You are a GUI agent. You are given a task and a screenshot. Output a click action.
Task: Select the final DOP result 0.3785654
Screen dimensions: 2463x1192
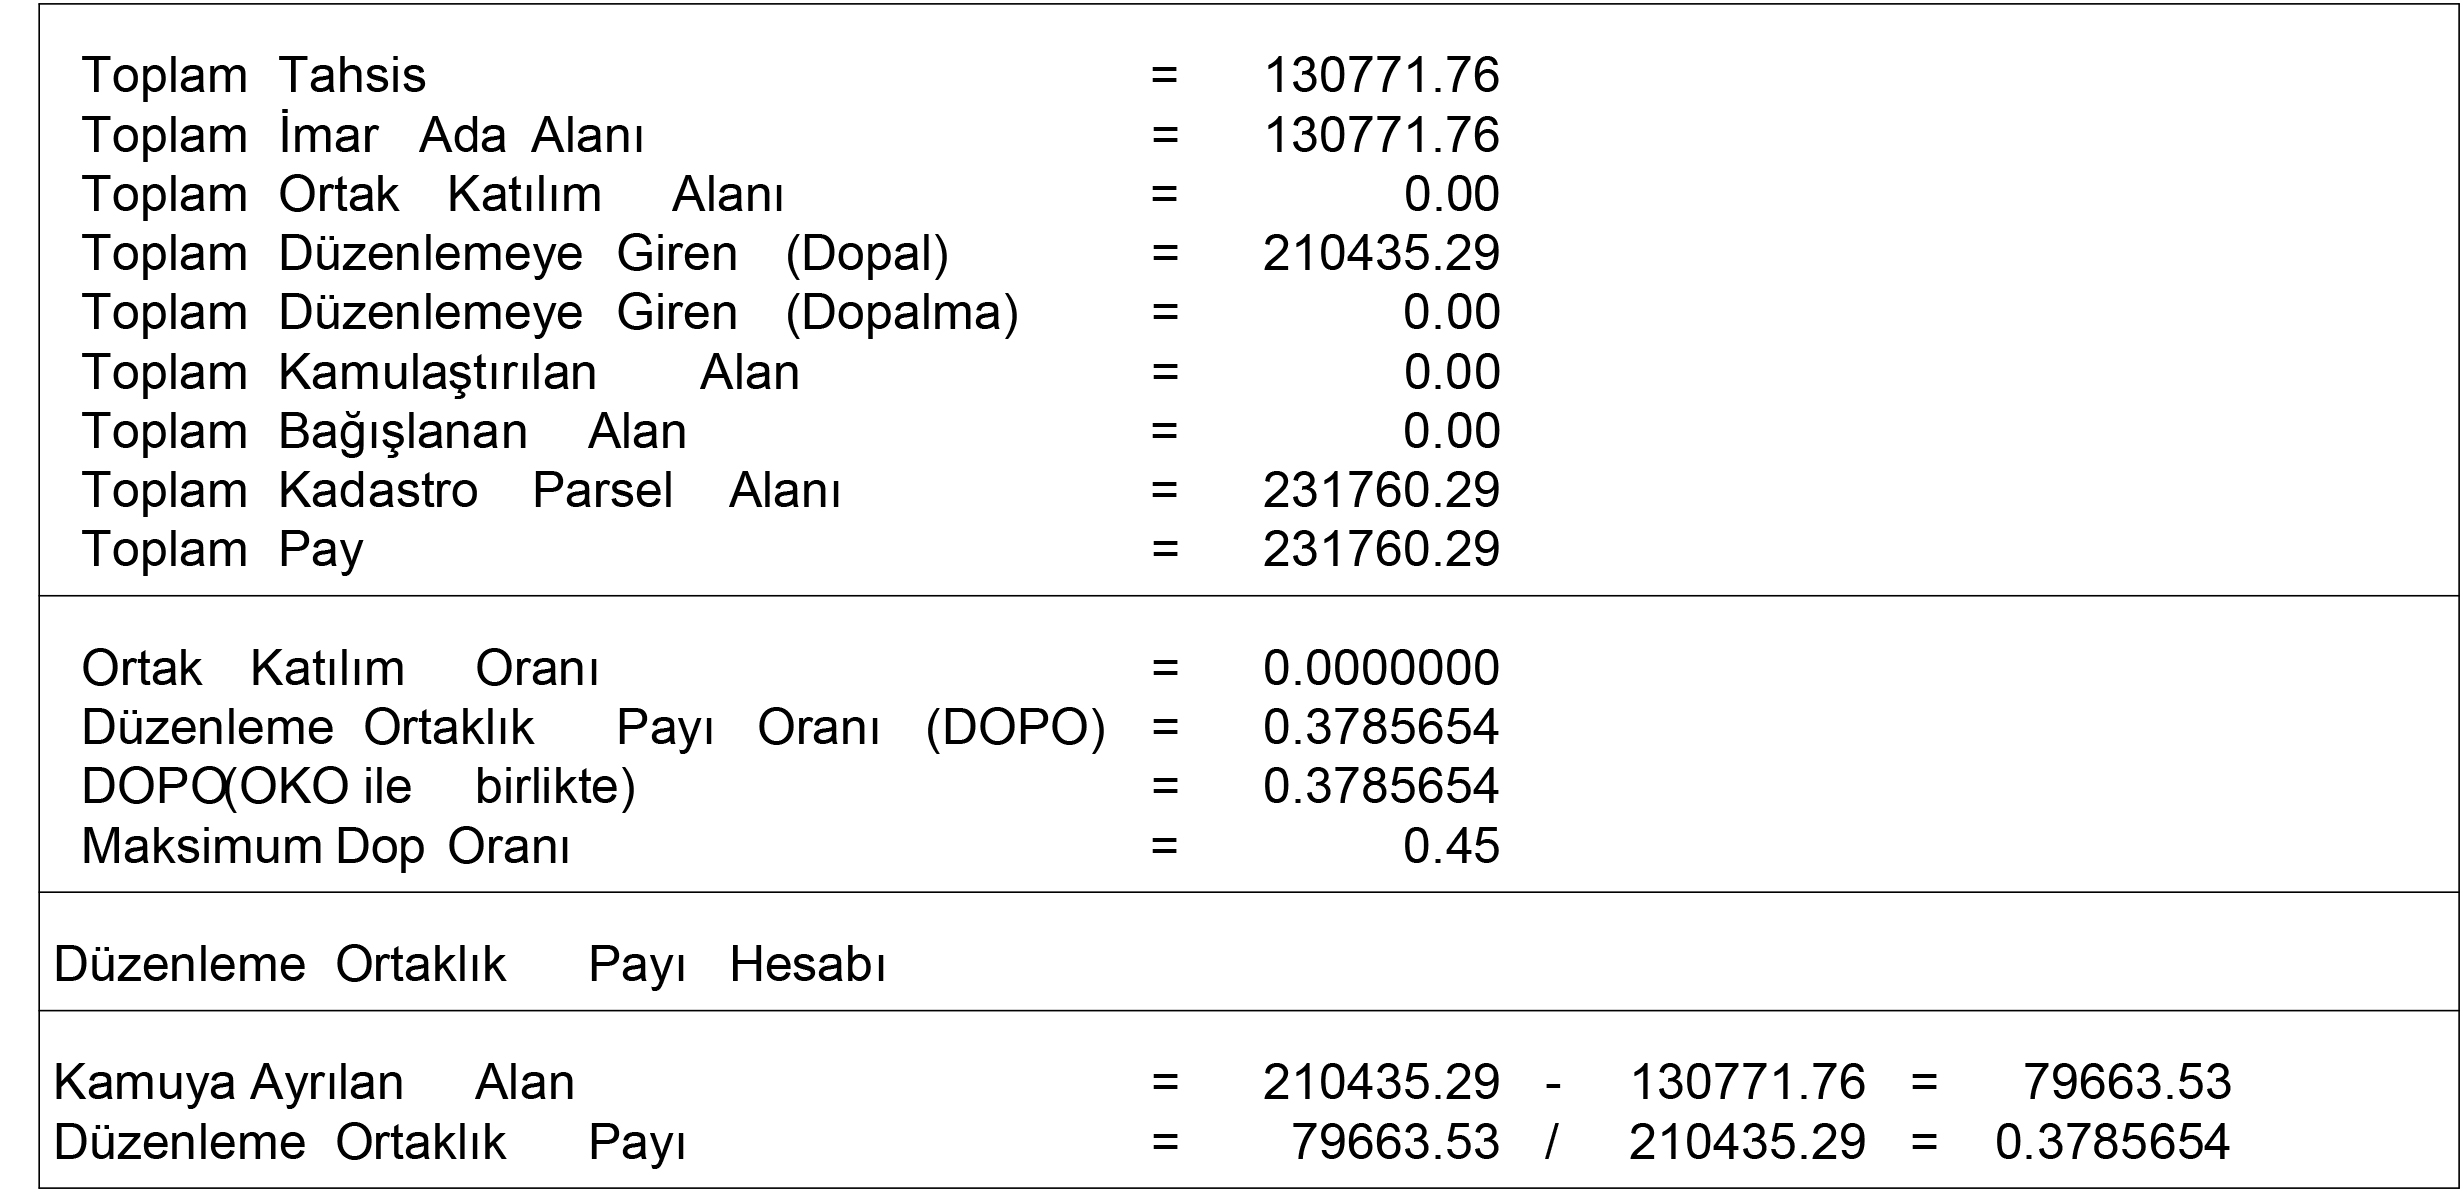(2113, 1142)
